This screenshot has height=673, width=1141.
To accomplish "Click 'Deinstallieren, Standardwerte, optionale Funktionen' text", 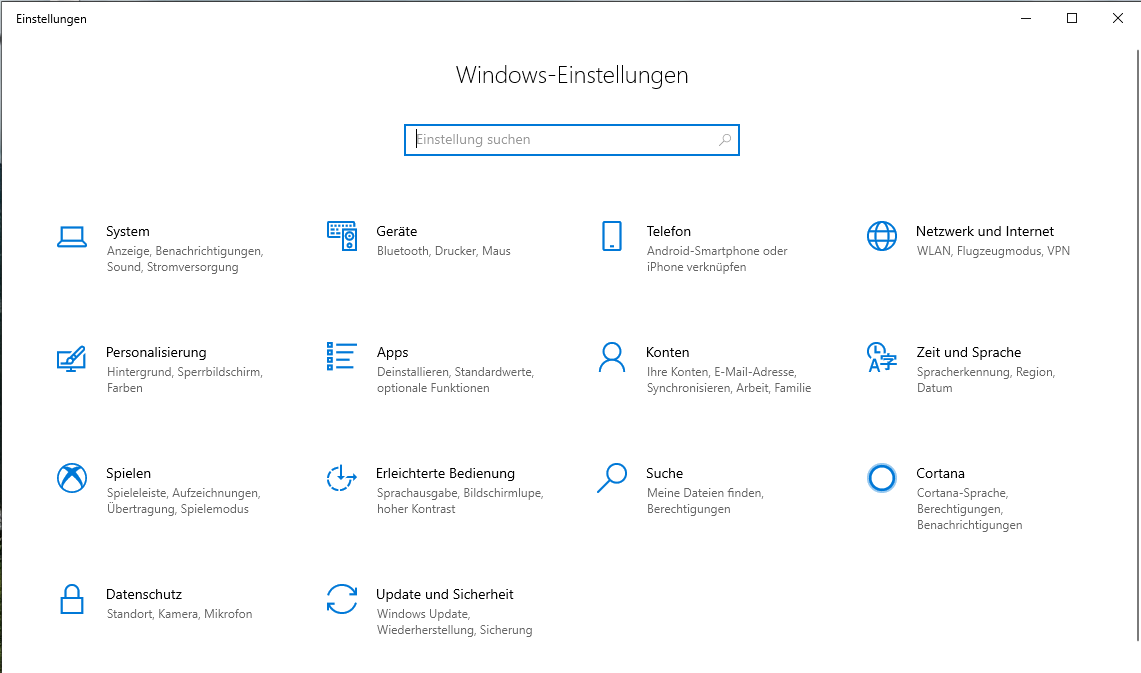I will 456,380.
